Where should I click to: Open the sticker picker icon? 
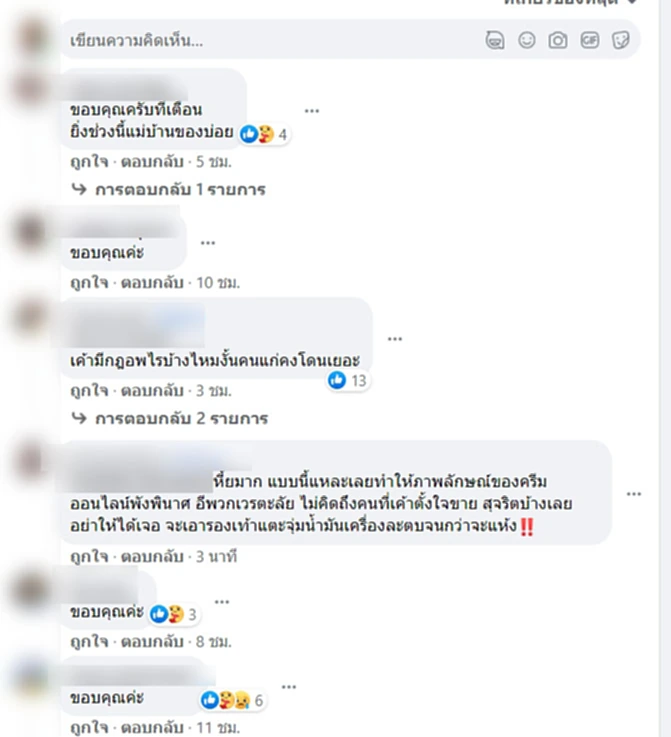pyautogui.click(x=621, y=40)
